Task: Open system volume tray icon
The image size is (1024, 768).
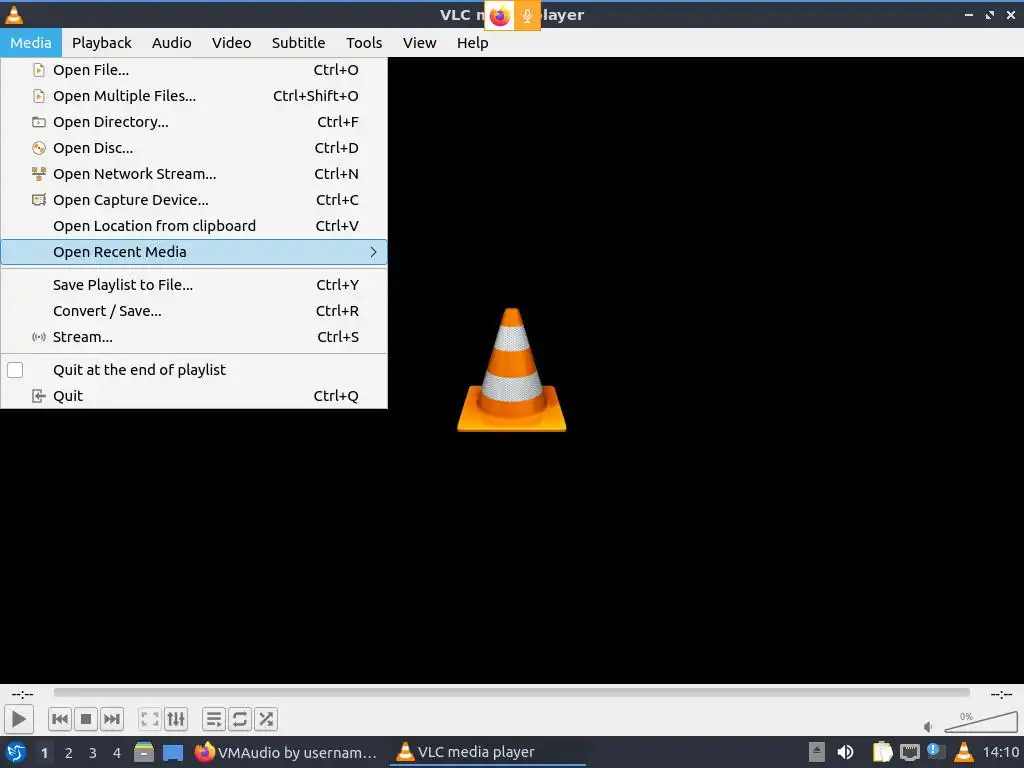Action: pyautogui.click(x=845, y=752)
